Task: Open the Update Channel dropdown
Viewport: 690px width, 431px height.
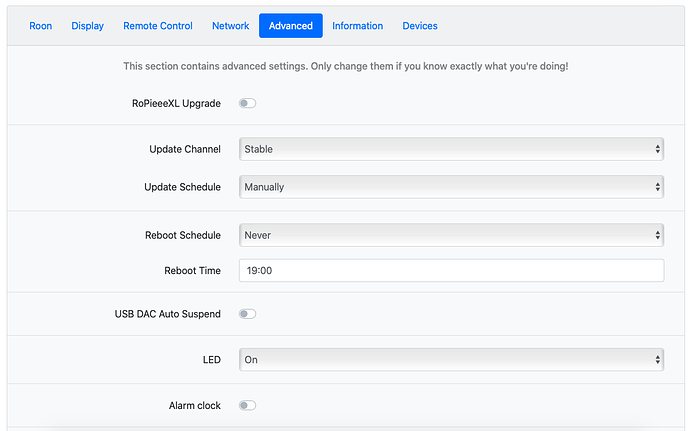Action: 451,149
